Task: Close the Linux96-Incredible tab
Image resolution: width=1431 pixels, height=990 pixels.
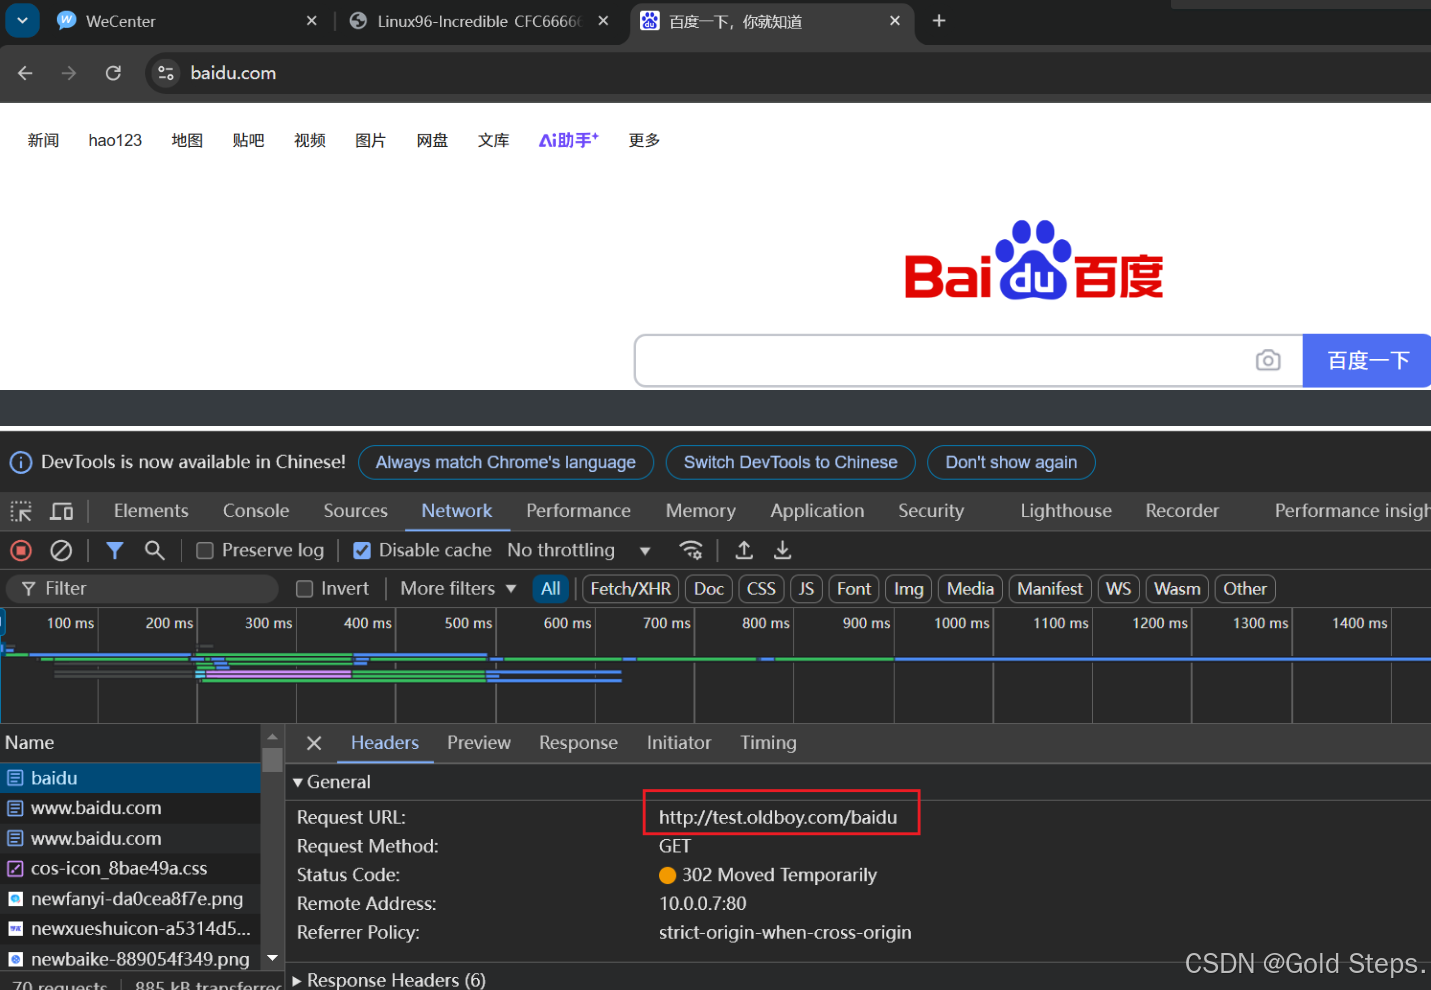Action: tap(603, 21)
